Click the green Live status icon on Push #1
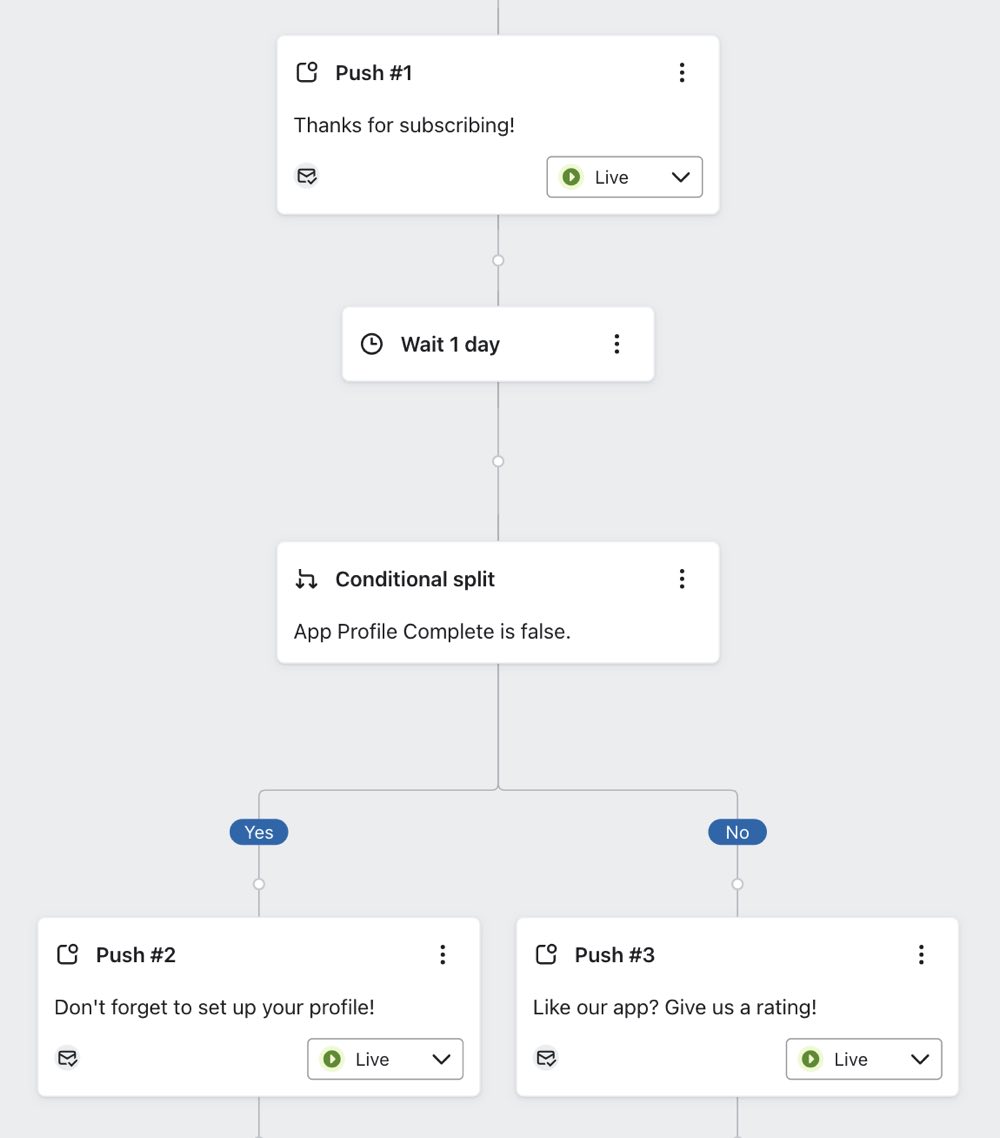Screen dimensions: 1000x1138 [571, 176]
